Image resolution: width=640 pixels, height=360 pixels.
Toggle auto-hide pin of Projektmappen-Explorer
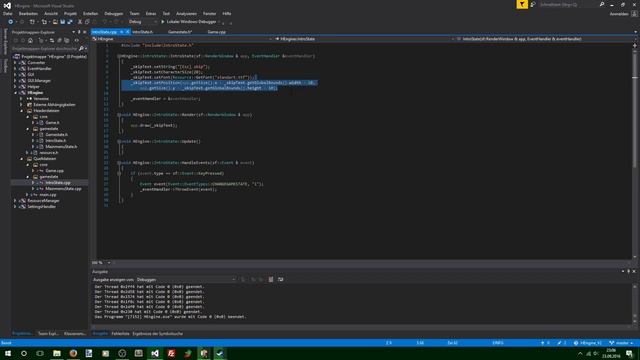point(79,32)
